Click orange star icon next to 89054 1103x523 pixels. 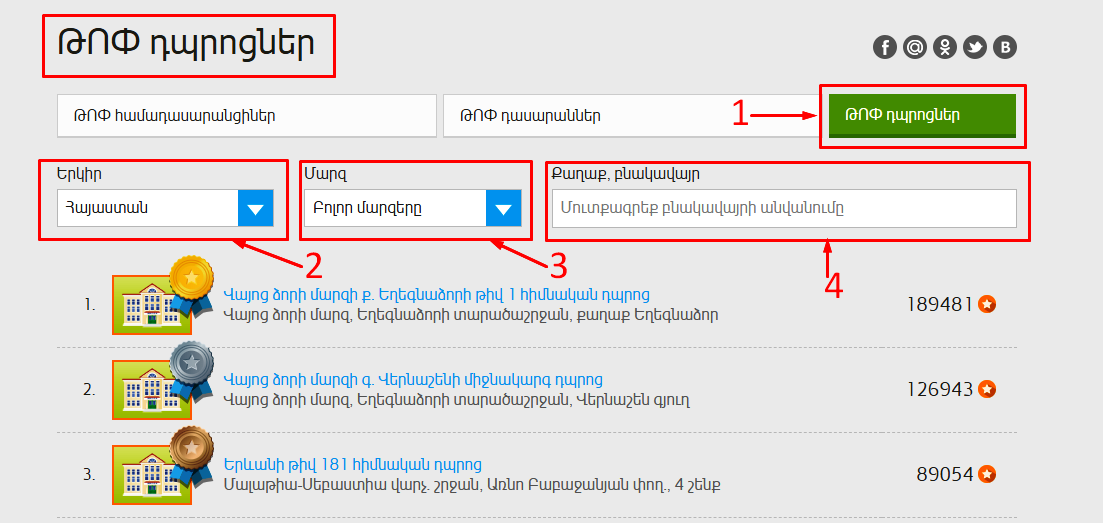pos(987,474)
